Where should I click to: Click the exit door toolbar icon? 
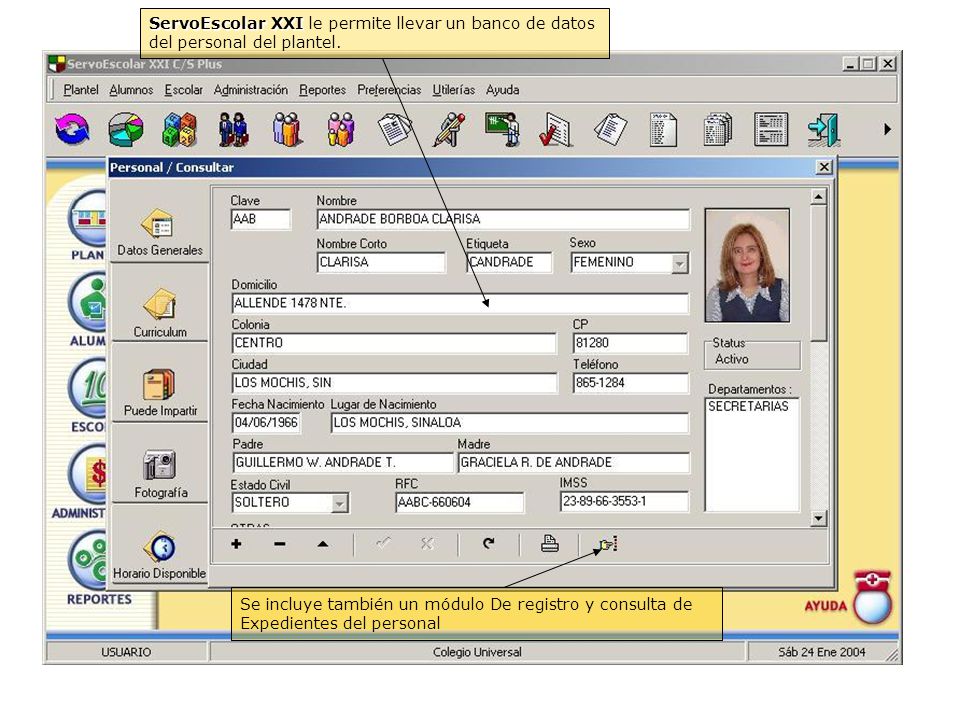click(824, 129)
